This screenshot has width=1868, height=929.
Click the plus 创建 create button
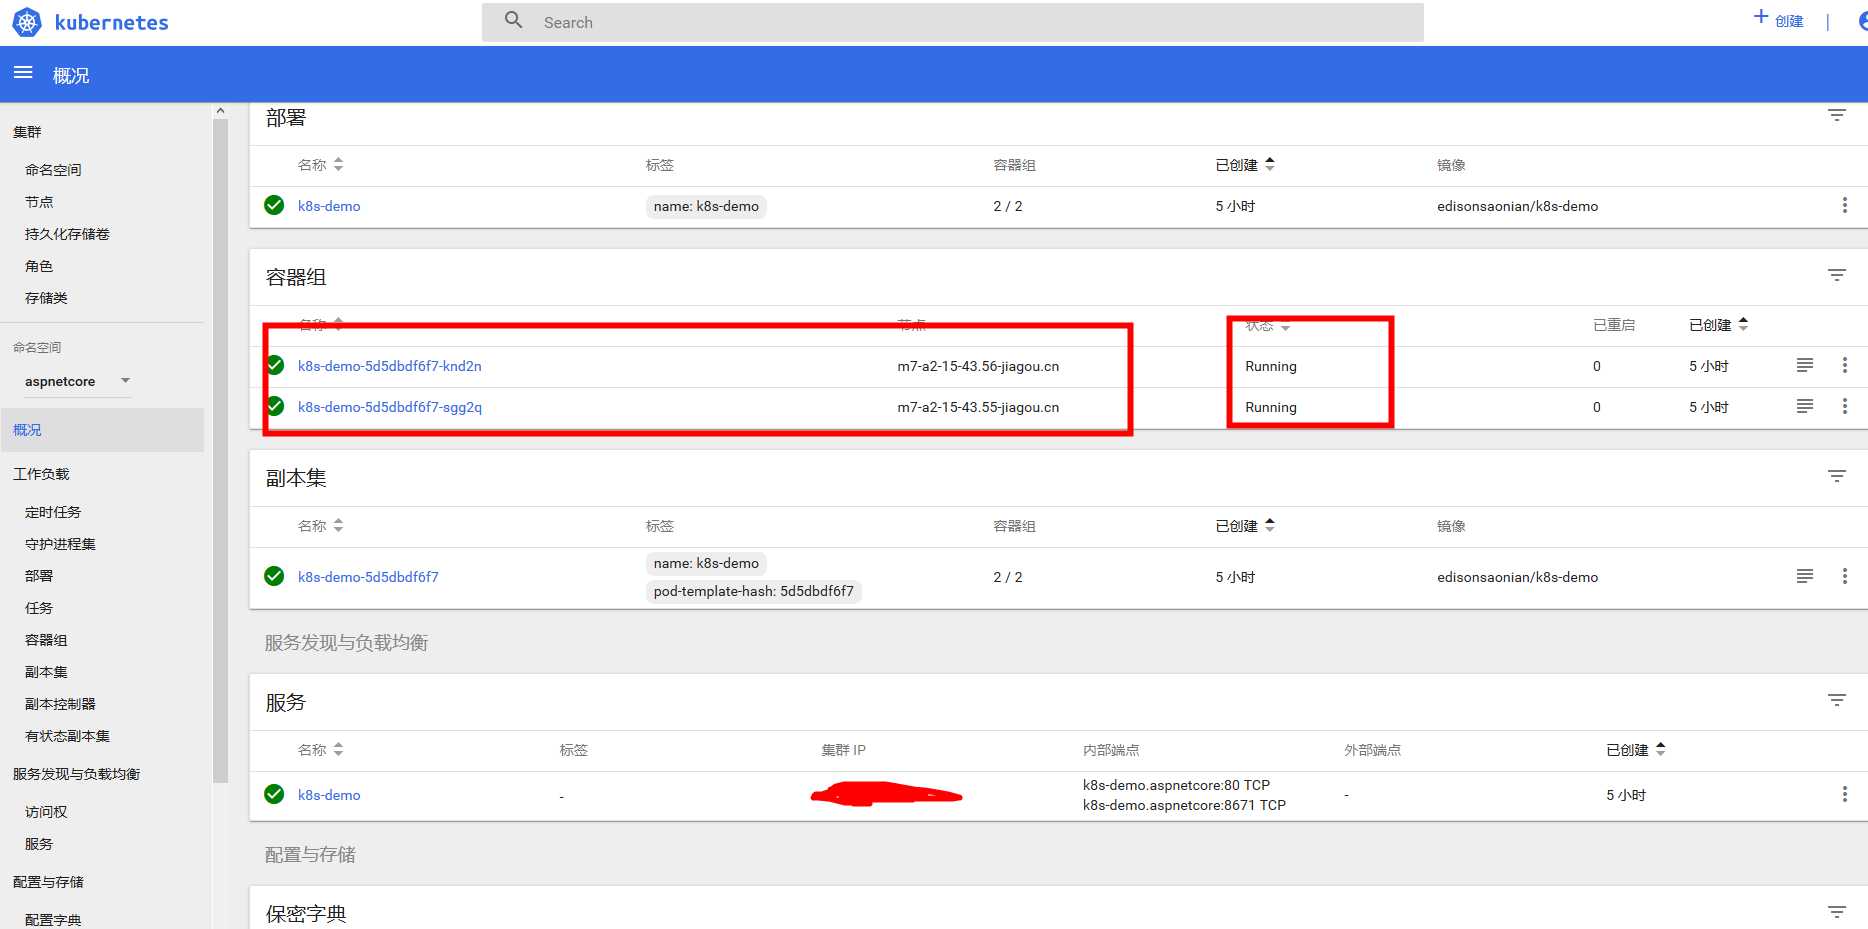pos(1778,19)
